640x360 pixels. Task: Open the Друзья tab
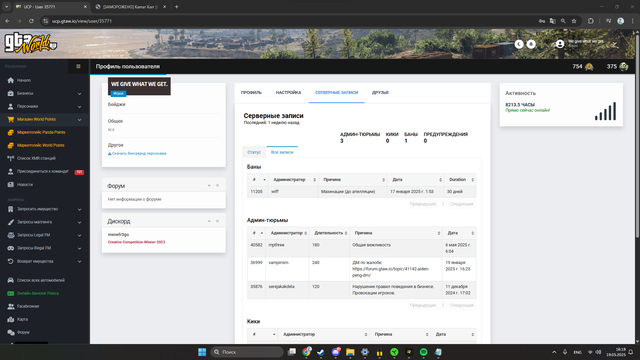[380, 93]
